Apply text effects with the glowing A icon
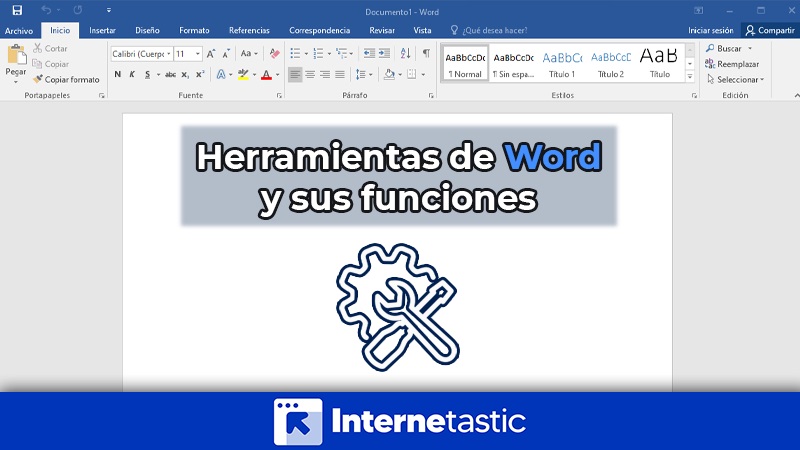Screen dimensions: 800x450 (x=221, y=74)
